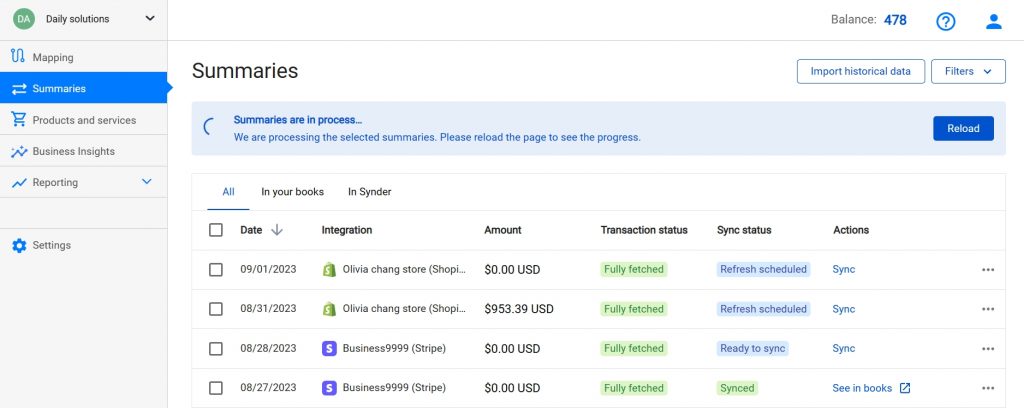
Task: Open the Filters dropdown
Action: 968,71
